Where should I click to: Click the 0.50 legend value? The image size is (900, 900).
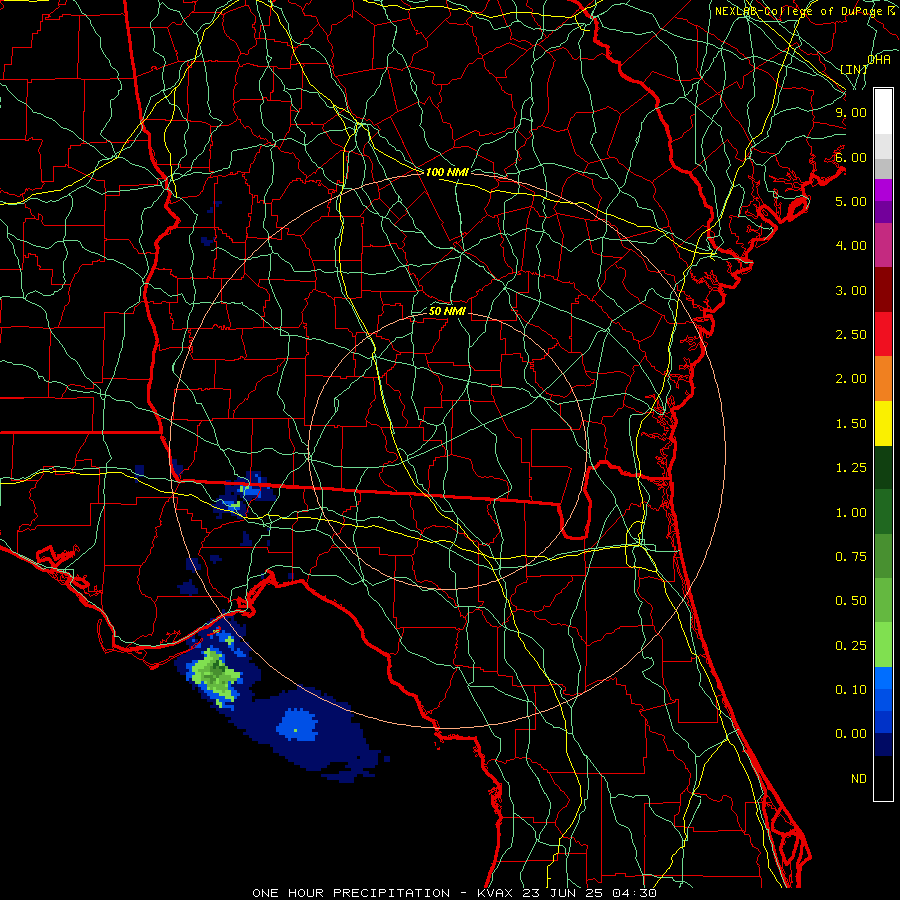(851, 601)
